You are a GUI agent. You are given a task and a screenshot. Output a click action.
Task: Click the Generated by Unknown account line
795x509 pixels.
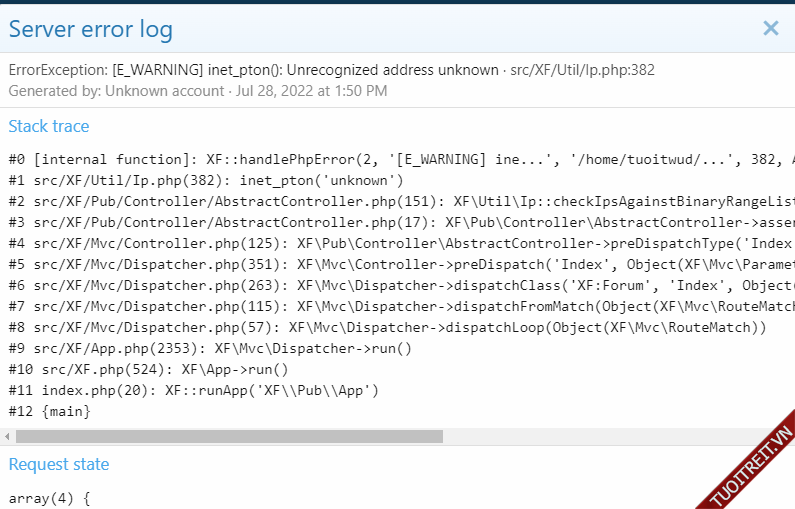coord(197,91)
